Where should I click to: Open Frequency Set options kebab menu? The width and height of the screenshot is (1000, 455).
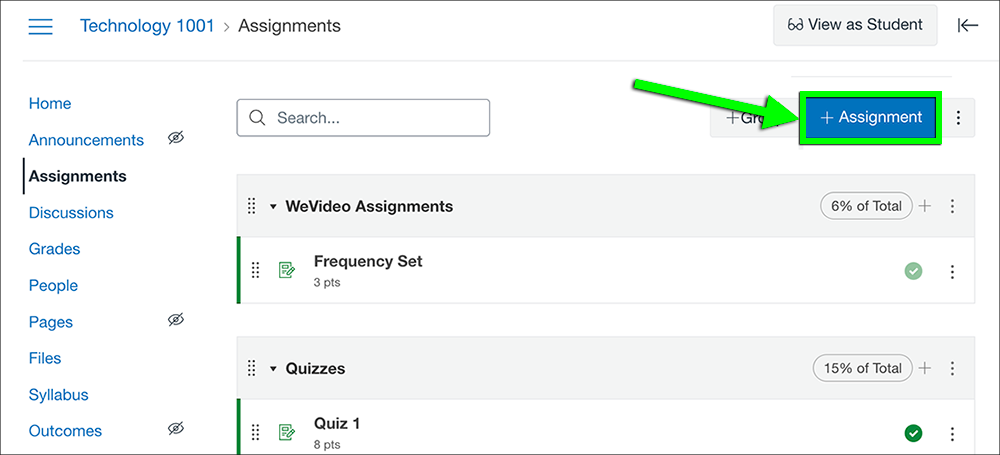952,272
